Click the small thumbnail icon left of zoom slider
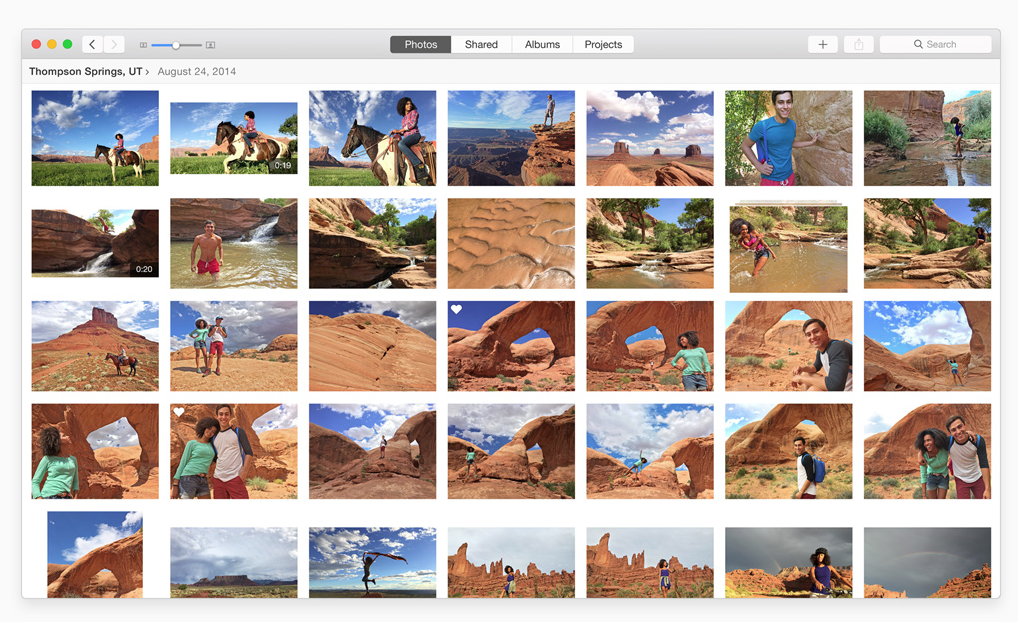The width and height of the screenshot is (1018, 622). click(x=143, y=45)
